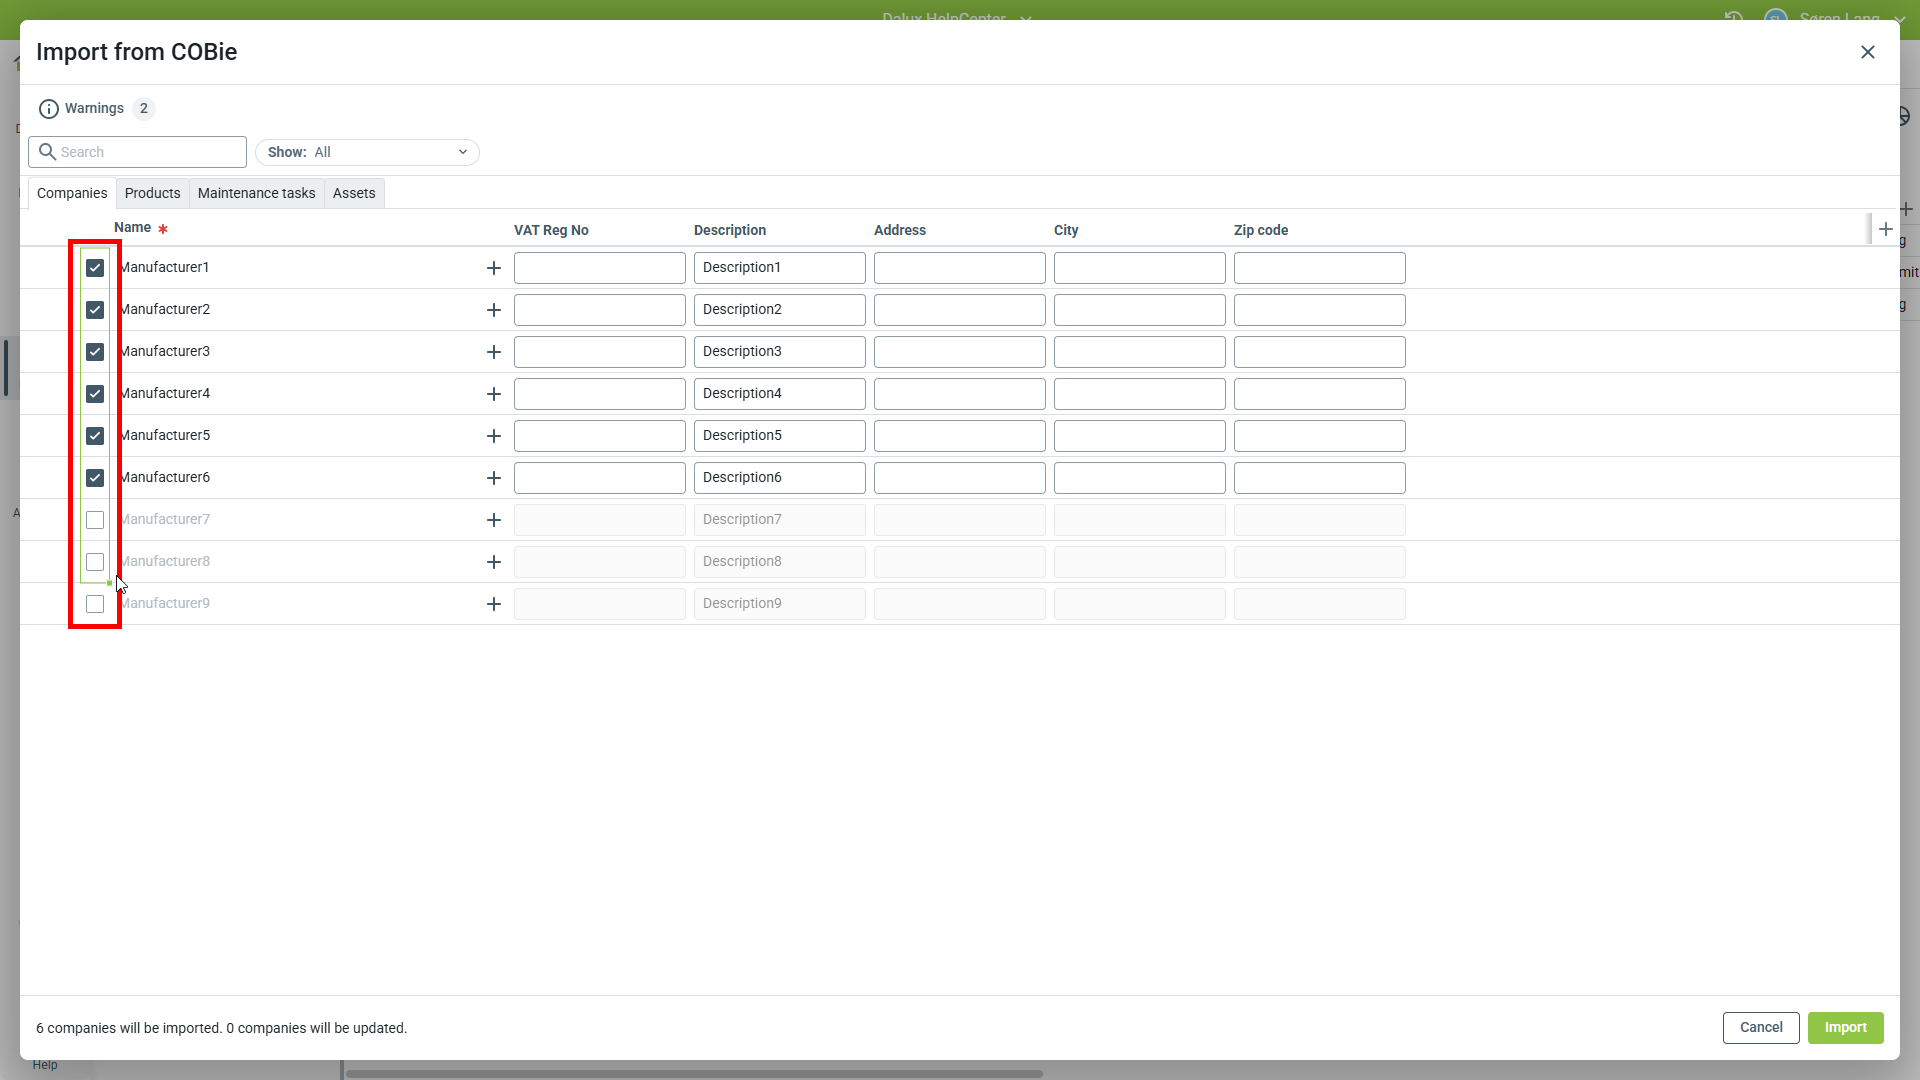Switch to the Products tab

tap(152, 193)
